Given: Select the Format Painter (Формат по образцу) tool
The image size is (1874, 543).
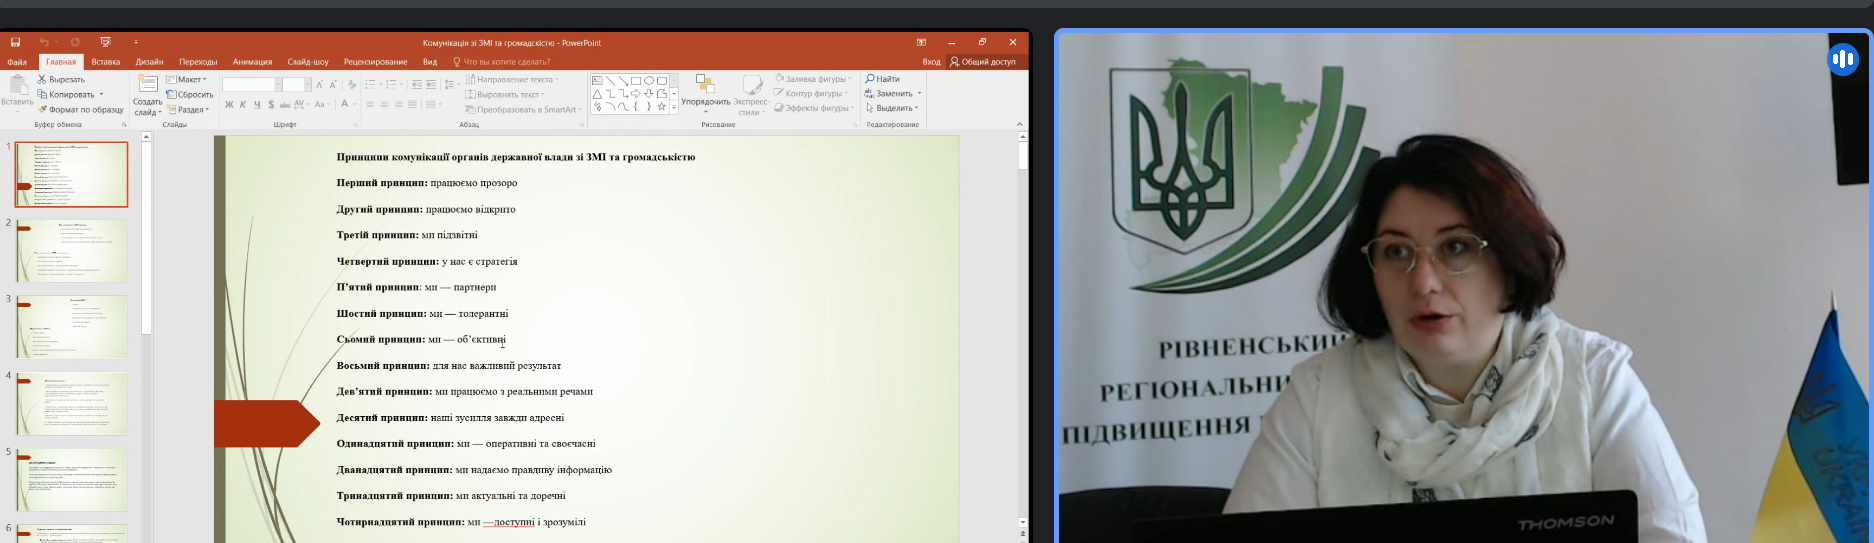Looking at the screenshot, I should [x=42, y=110].
